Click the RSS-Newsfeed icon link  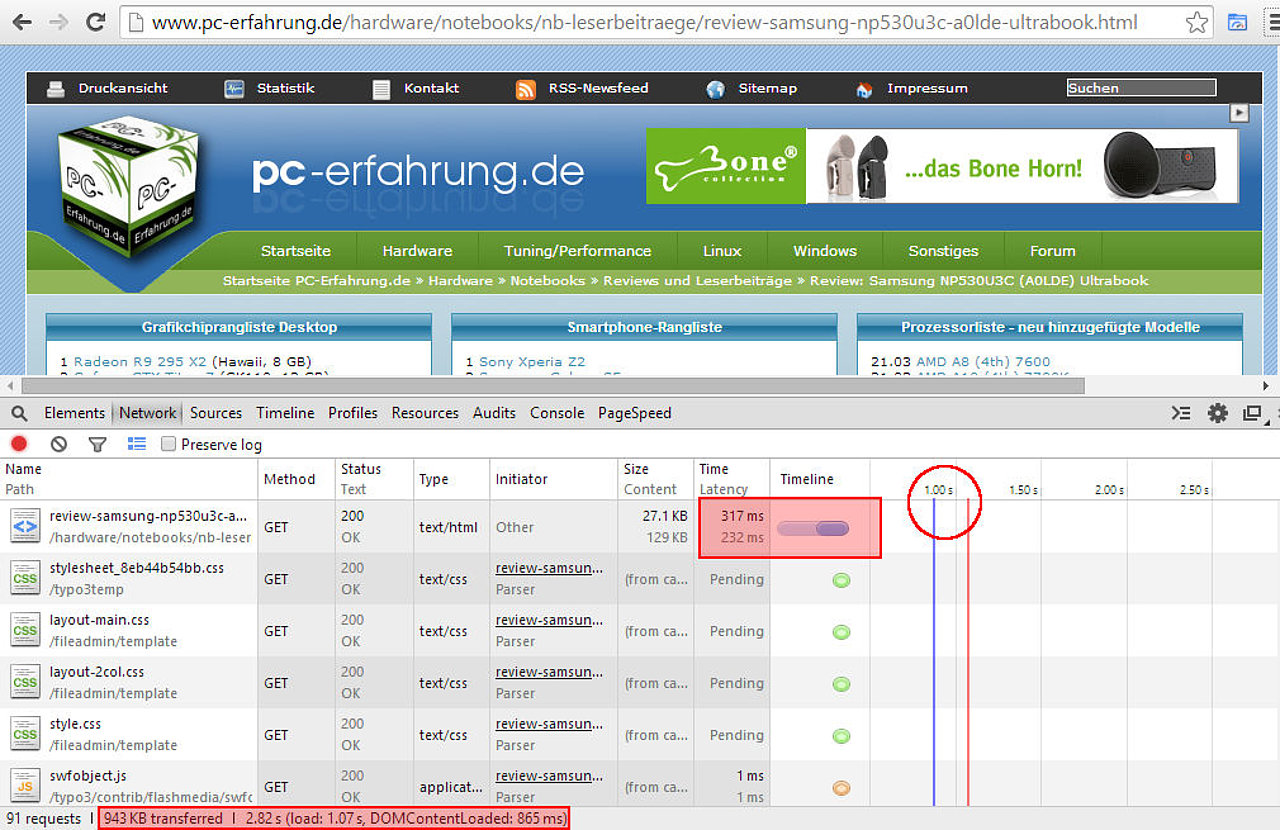[x=526, y=89]
